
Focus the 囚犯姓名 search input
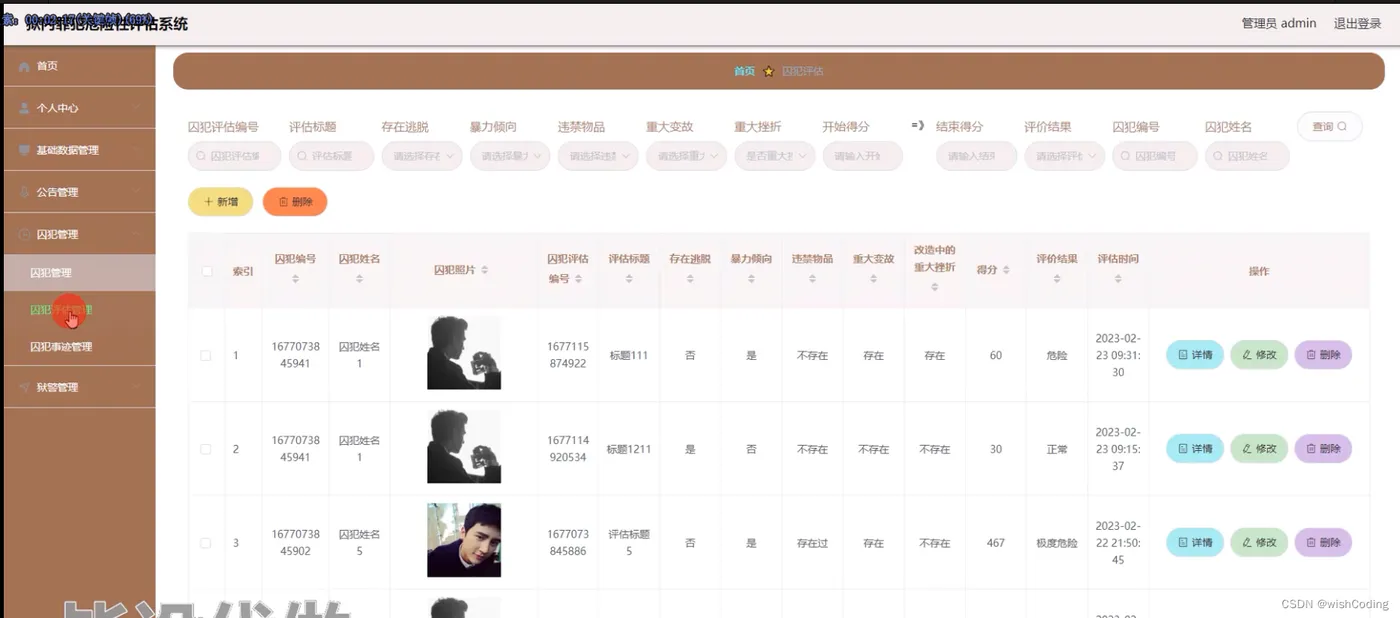click(1247, 156)
